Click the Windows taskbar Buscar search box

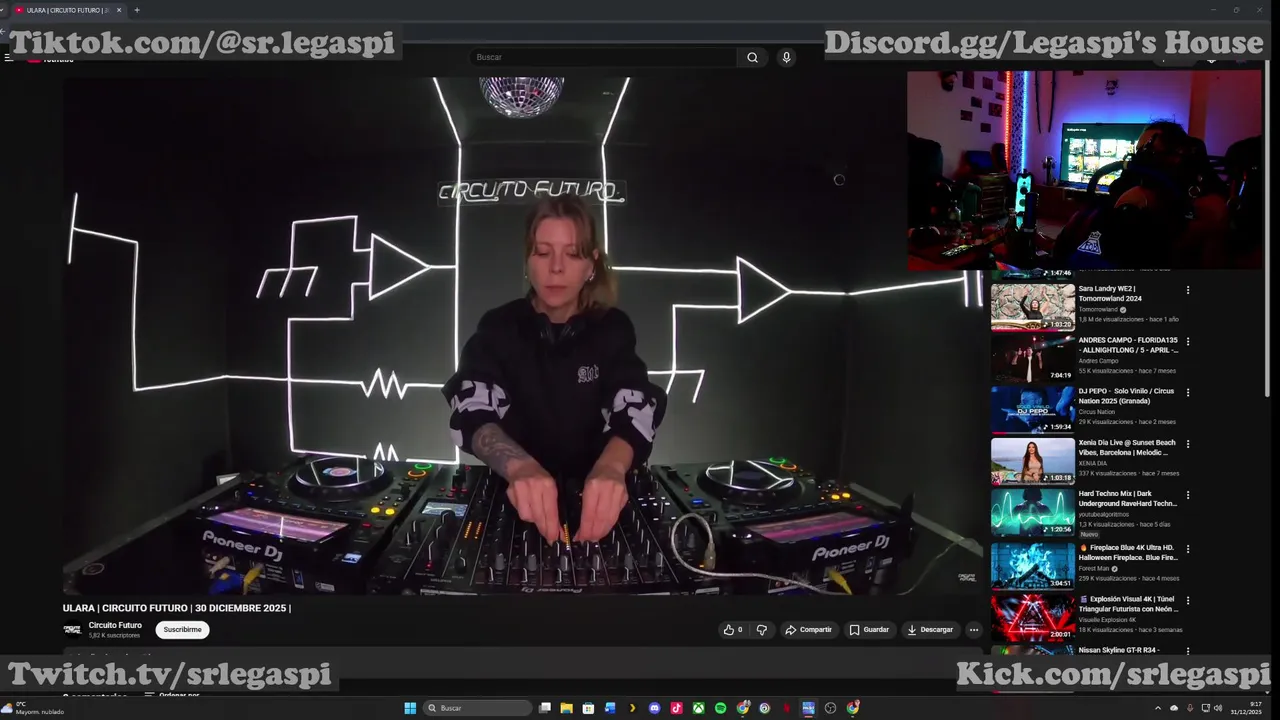point(478,708)
